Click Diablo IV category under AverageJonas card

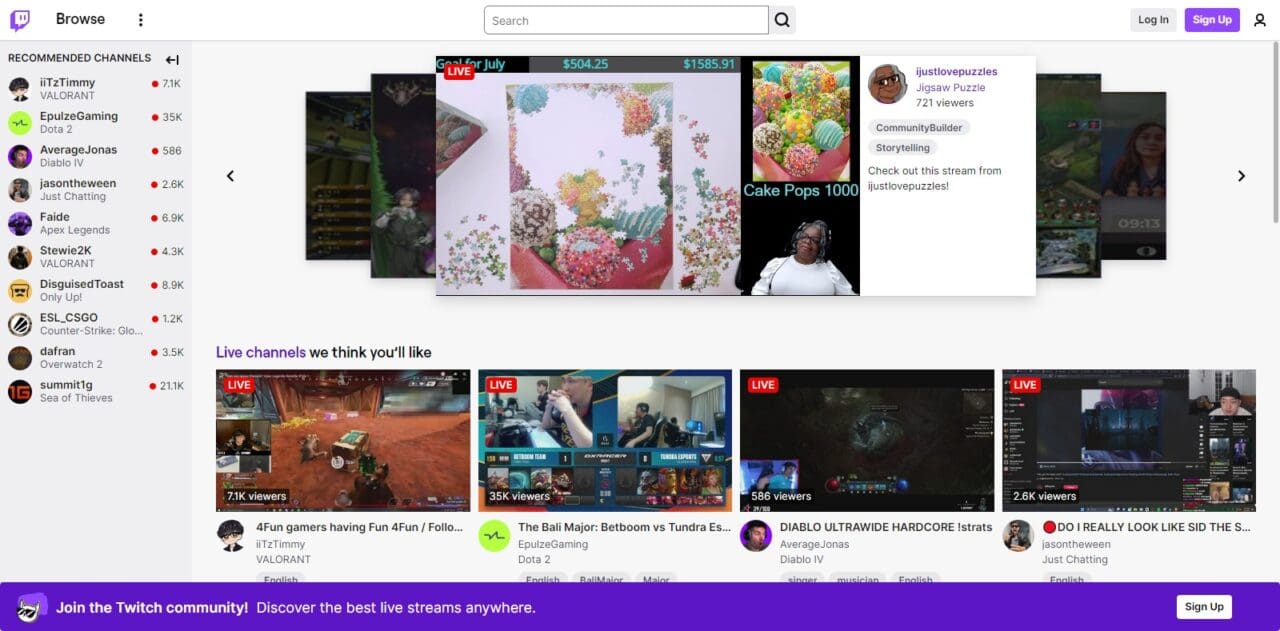(802, 560)
